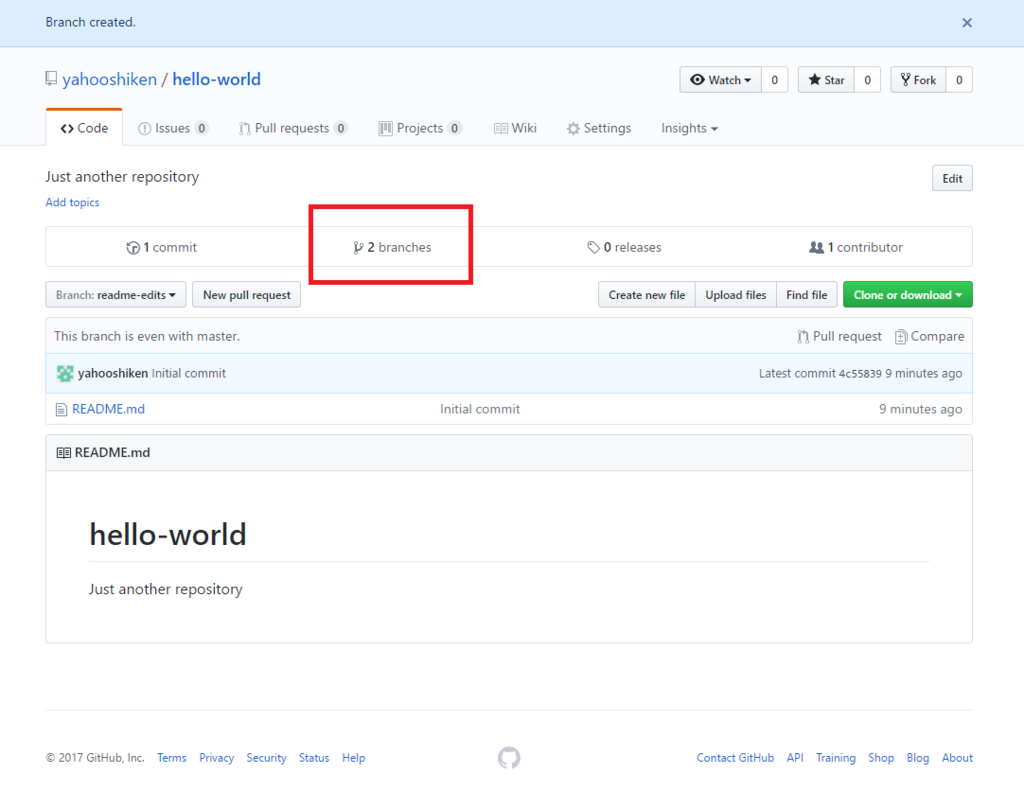This screenshot has width=1024, height=791.
Task: Dismiss the 'Branch created' banner
Action: 967,23
